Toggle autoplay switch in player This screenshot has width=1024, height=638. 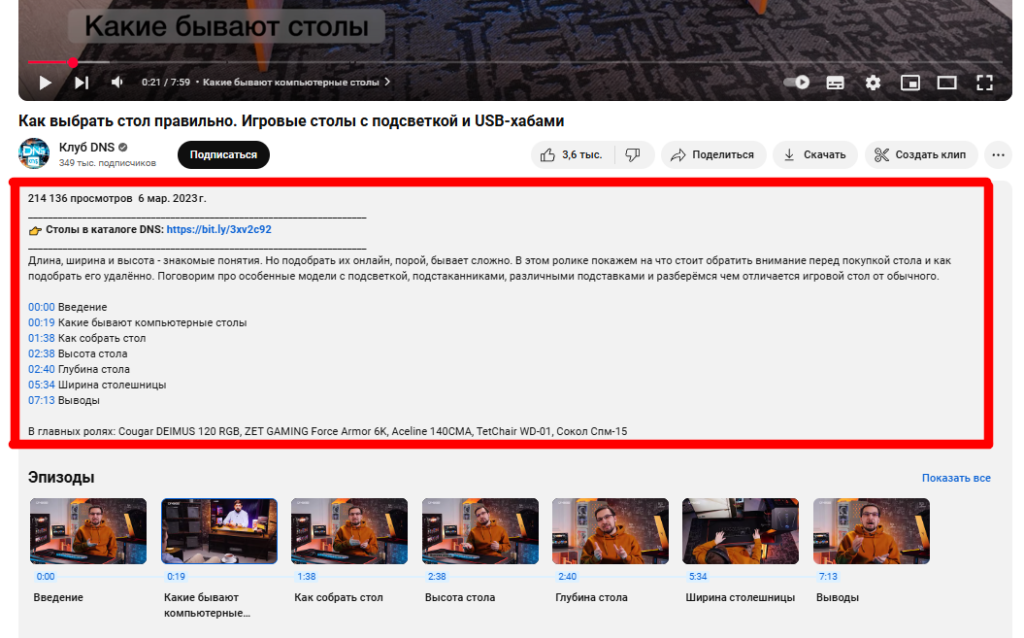[x=797, y=82]
